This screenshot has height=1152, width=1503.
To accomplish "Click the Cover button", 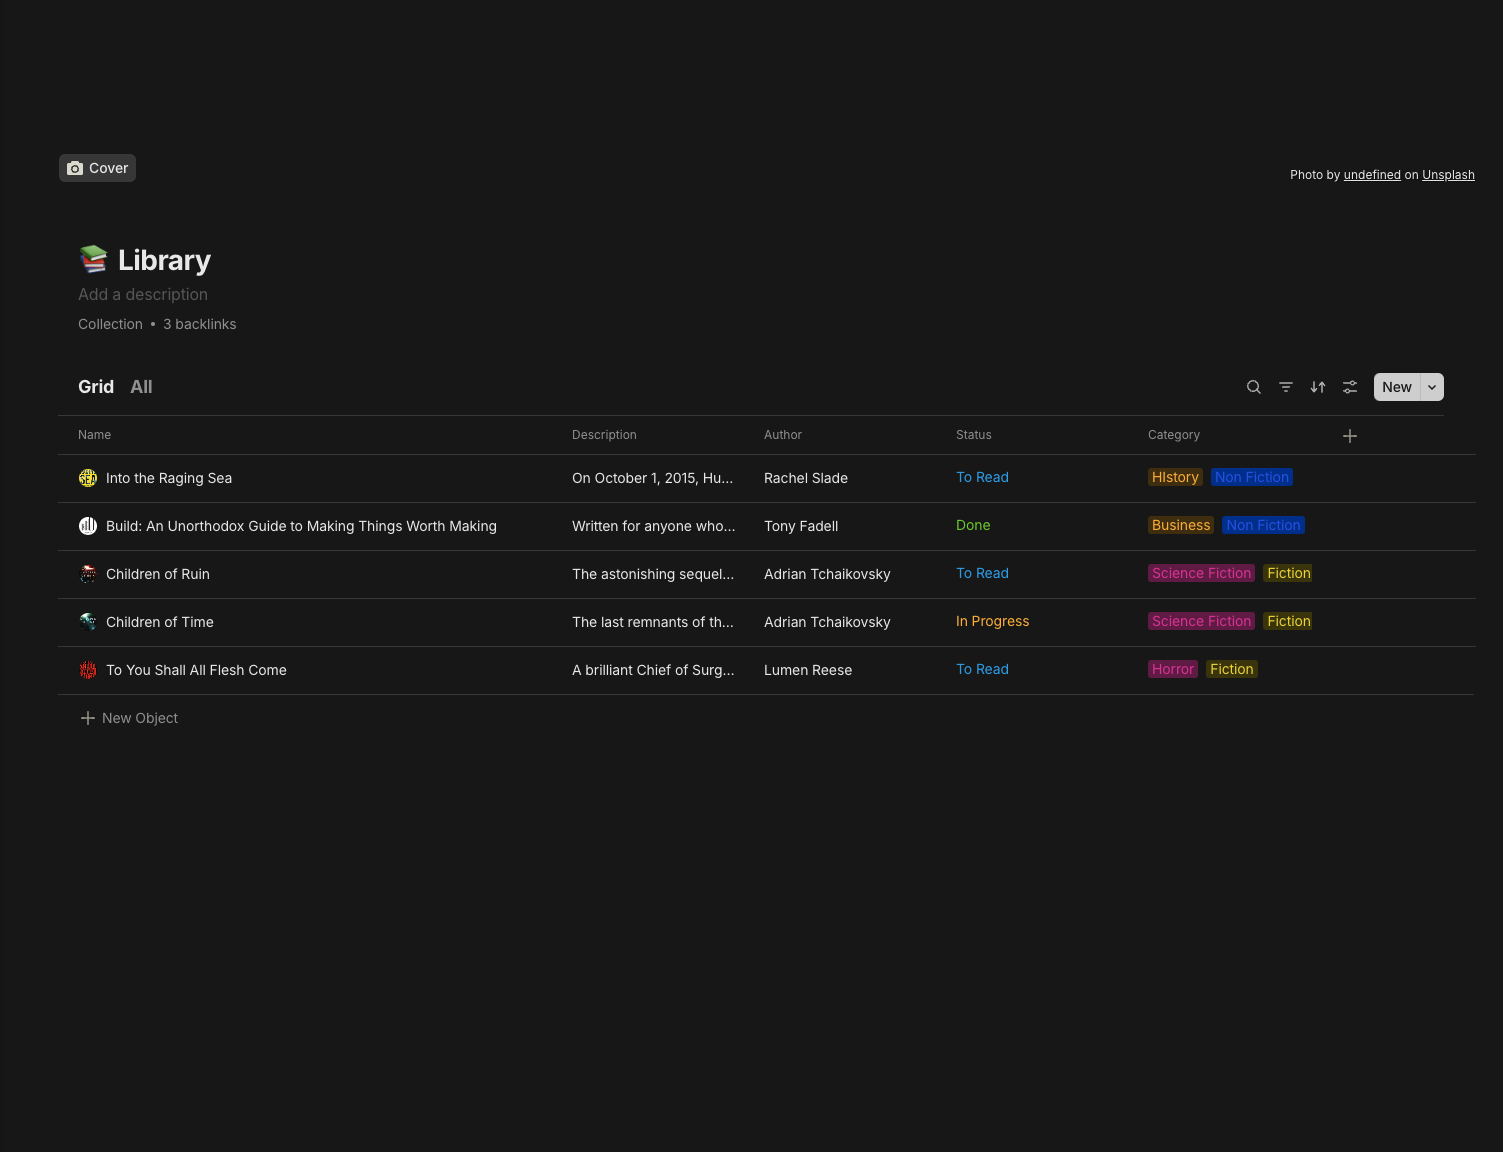I will 97,168.
